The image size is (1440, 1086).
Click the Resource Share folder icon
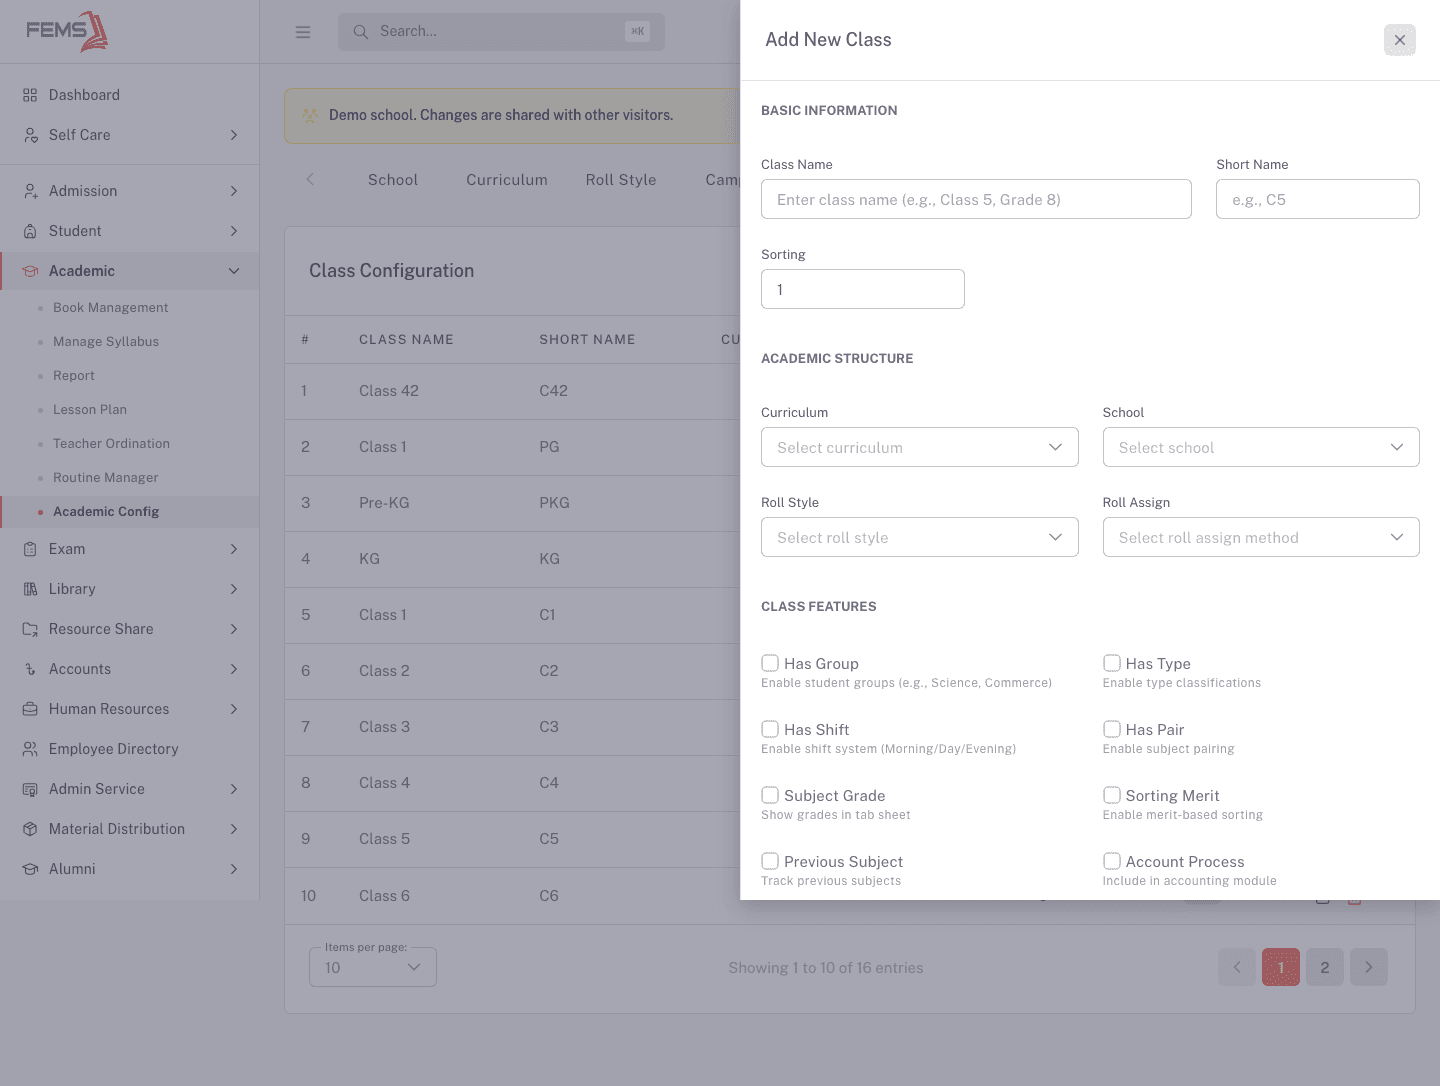tap(30, 629)
